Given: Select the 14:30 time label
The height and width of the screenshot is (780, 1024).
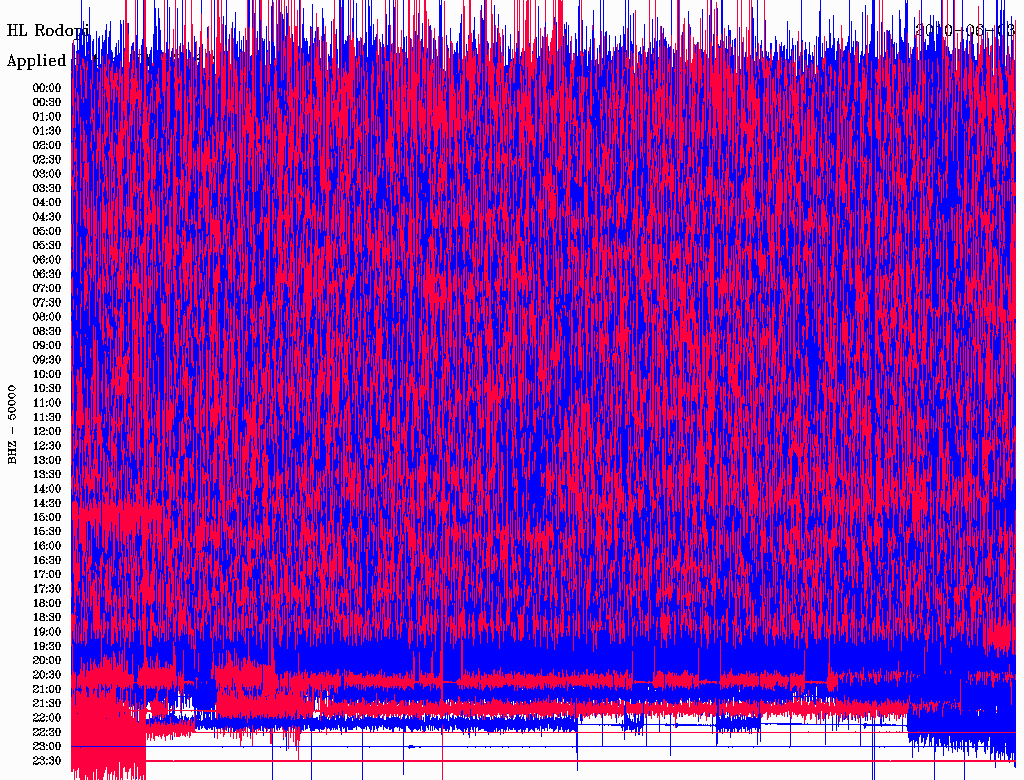Looking at the screenshot, I should click(x=47, y=504).
